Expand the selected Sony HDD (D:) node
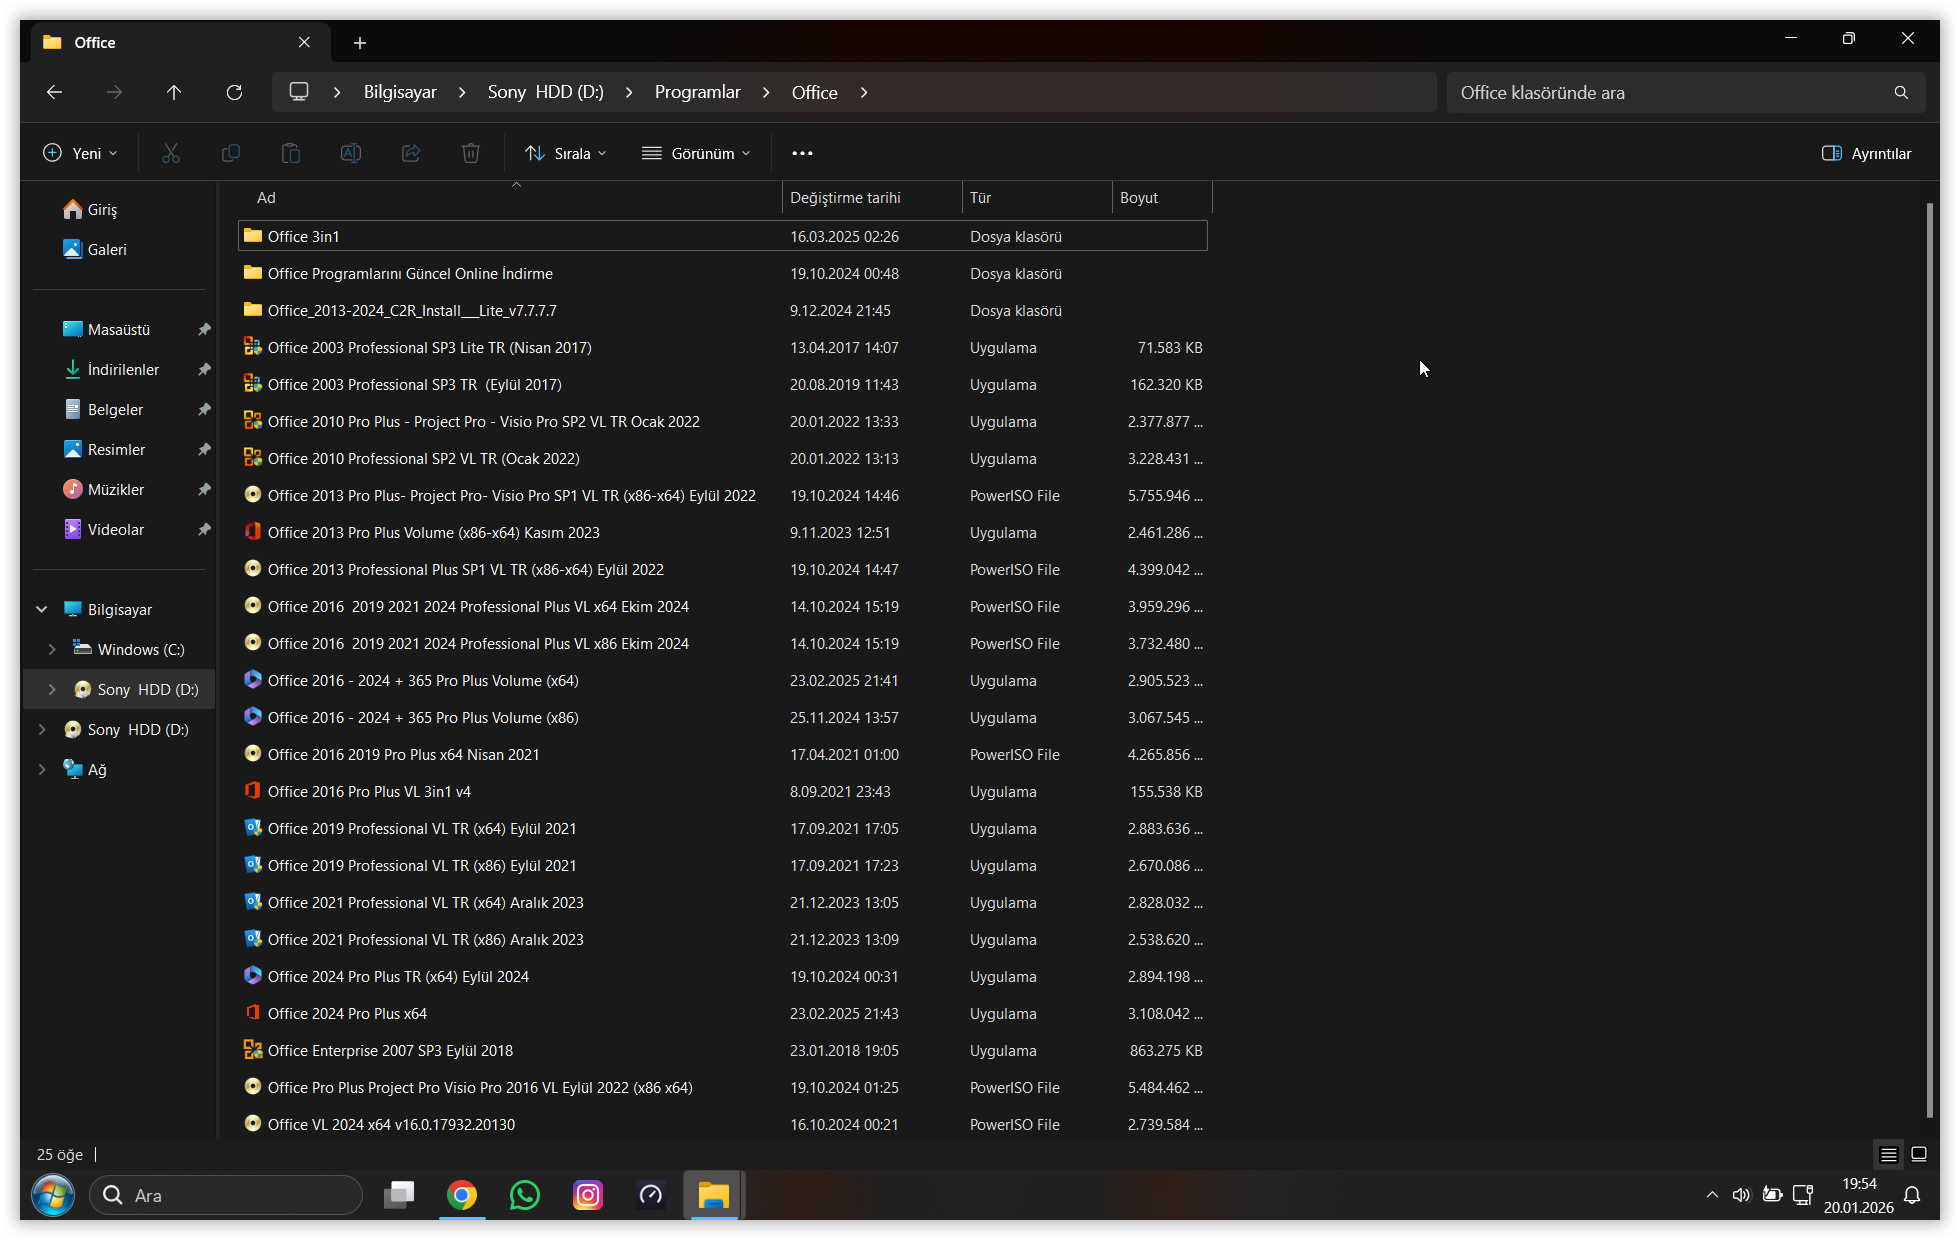Image resolution: width=1960 pixels, height=1240 pixels. (x=52, y=689)
